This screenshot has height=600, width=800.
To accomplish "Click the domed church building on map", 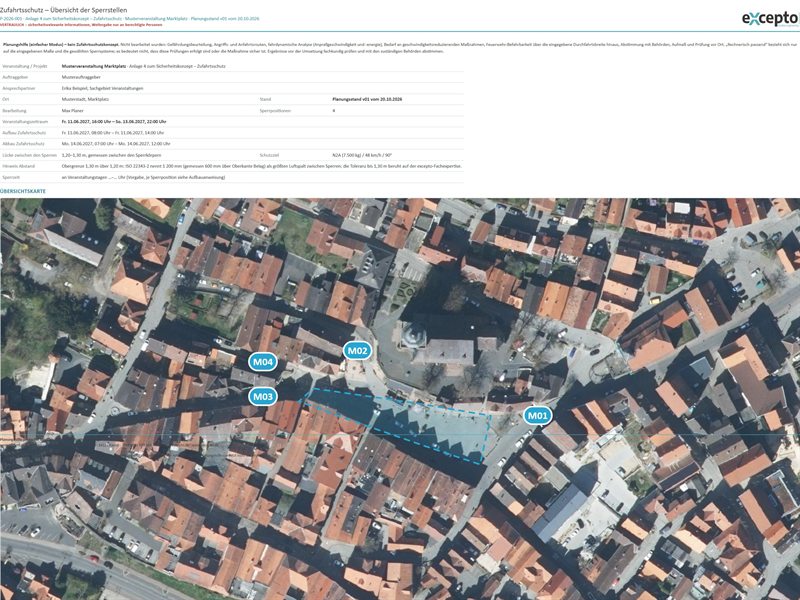I will (414, 334).
